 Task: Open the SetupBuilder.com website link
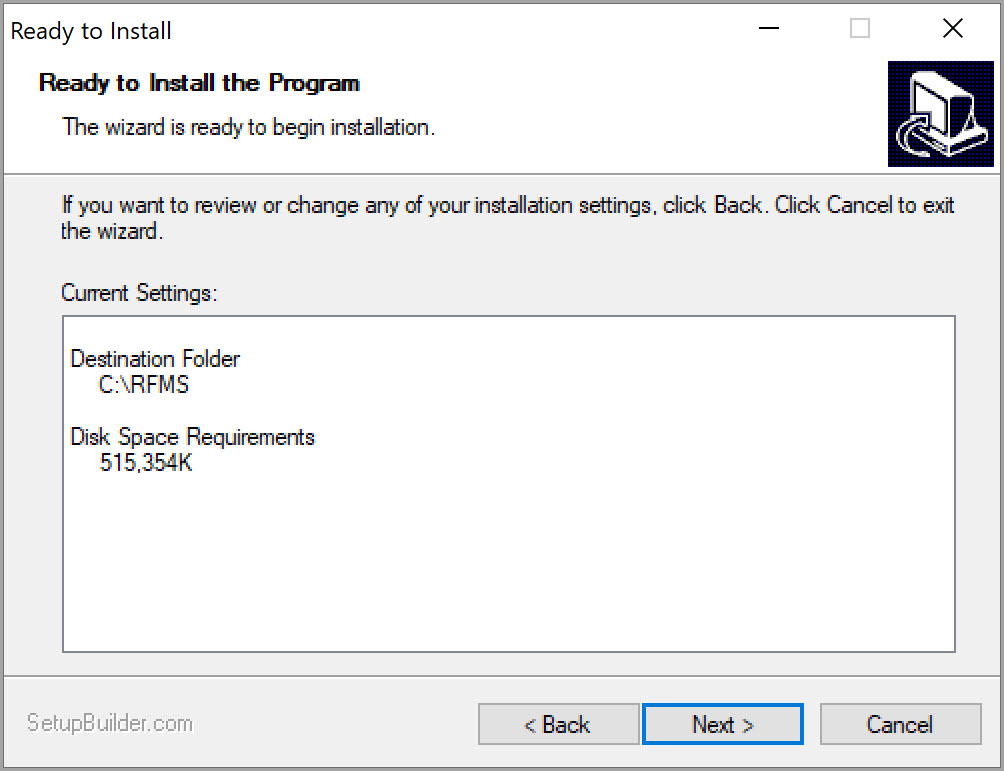coord(110,723)
